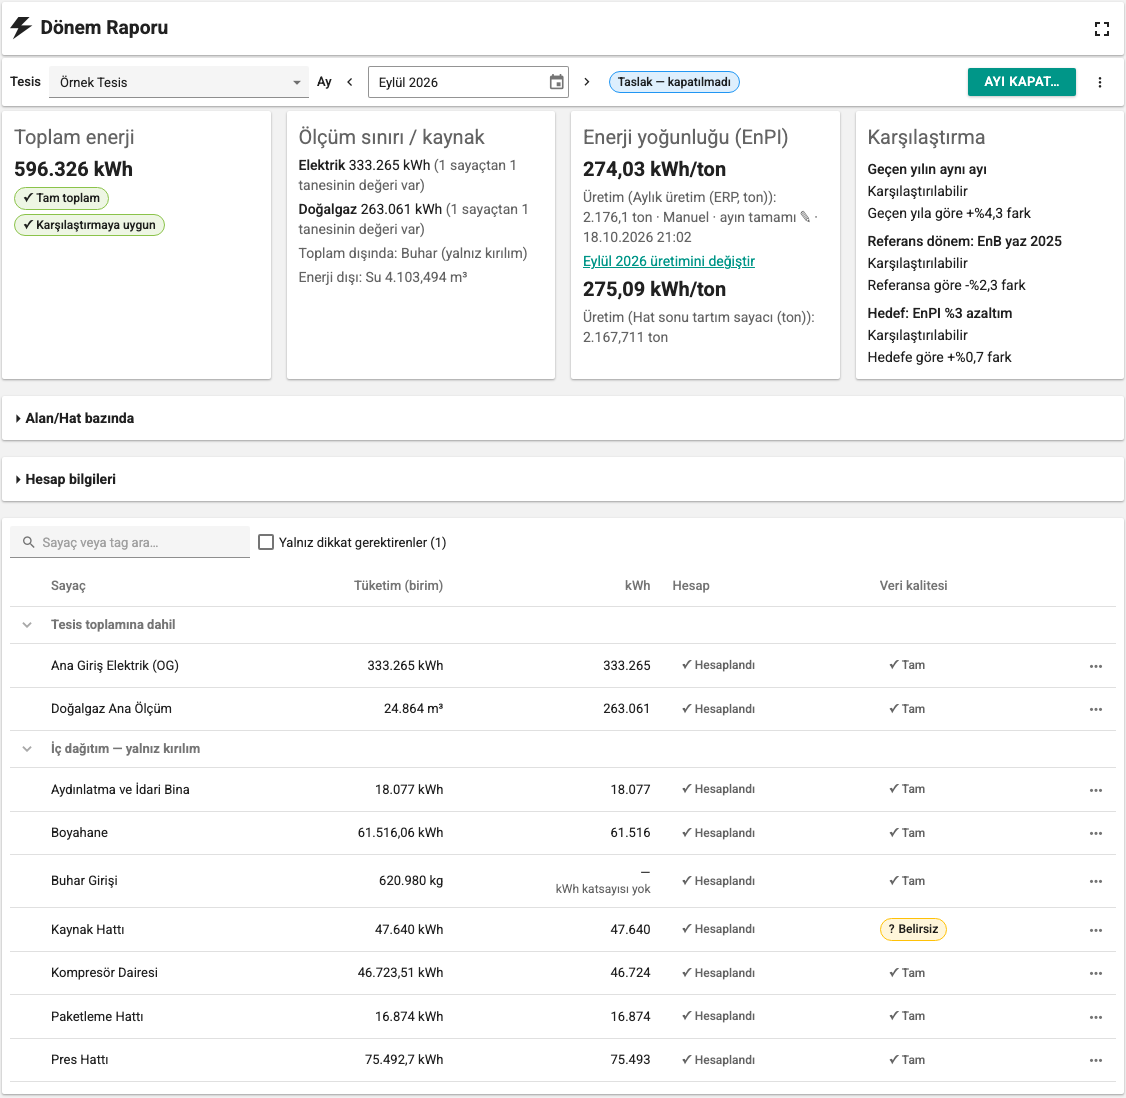Open row actions for Buhar Girişi
Viewport: 1126px width, 1098px height.
1095,881
